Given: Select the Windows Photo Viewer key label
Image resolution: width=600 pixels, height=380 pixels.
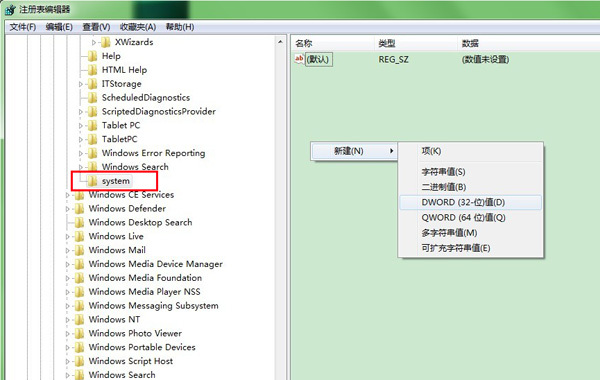Looking at the screenshot, I should pos(135,333).
